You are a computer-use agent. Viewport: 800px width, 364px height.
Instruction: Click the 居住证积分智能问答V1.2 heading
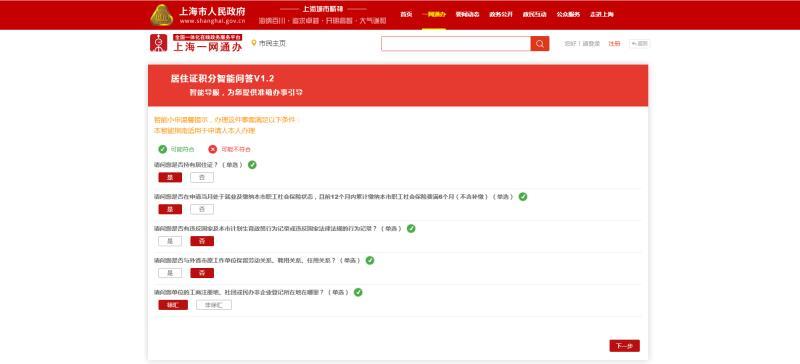tap(222, 79)
